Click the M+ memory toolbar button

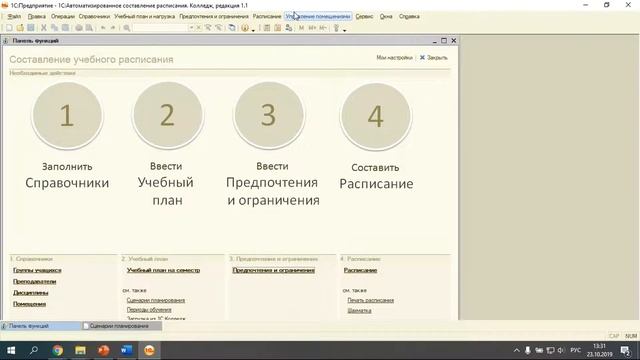click(312, 28)
